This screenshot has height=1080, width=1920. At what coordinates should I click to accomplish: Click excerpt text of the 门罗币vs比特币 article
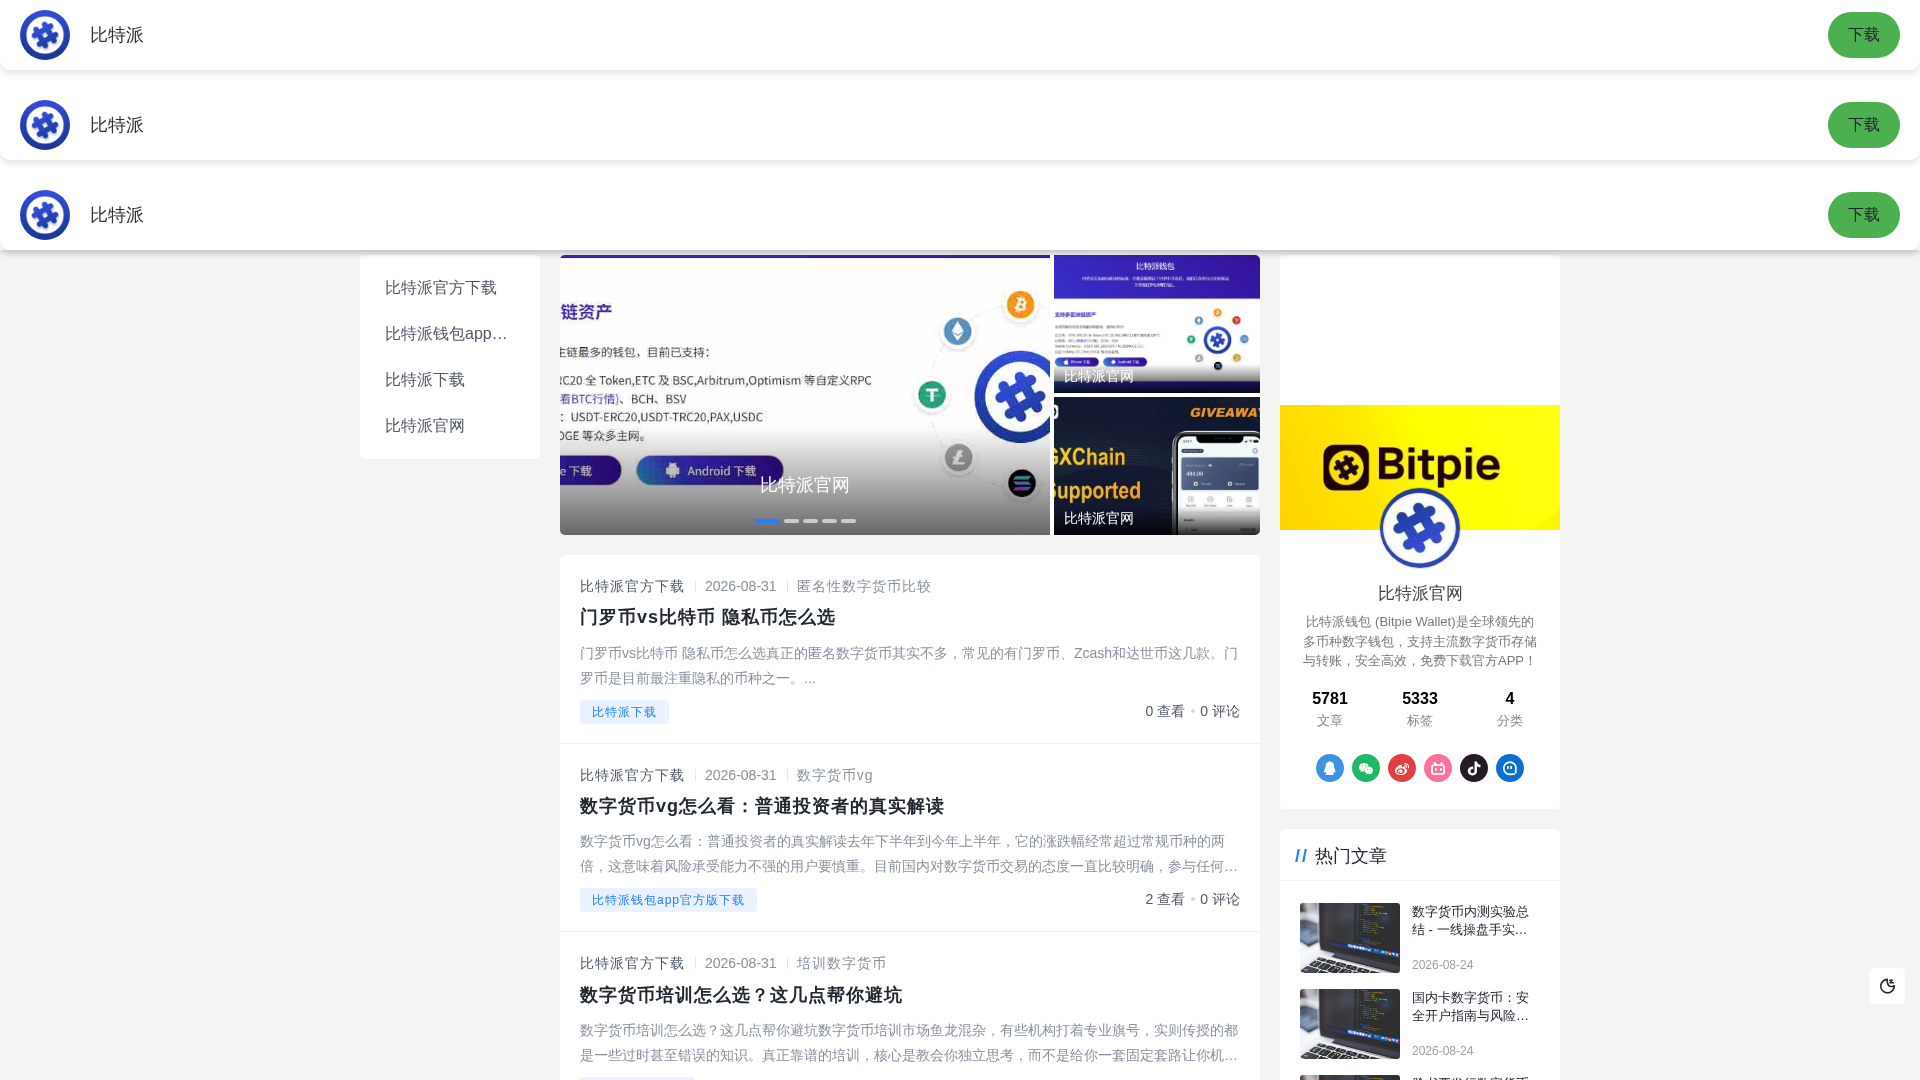(909, 665)
